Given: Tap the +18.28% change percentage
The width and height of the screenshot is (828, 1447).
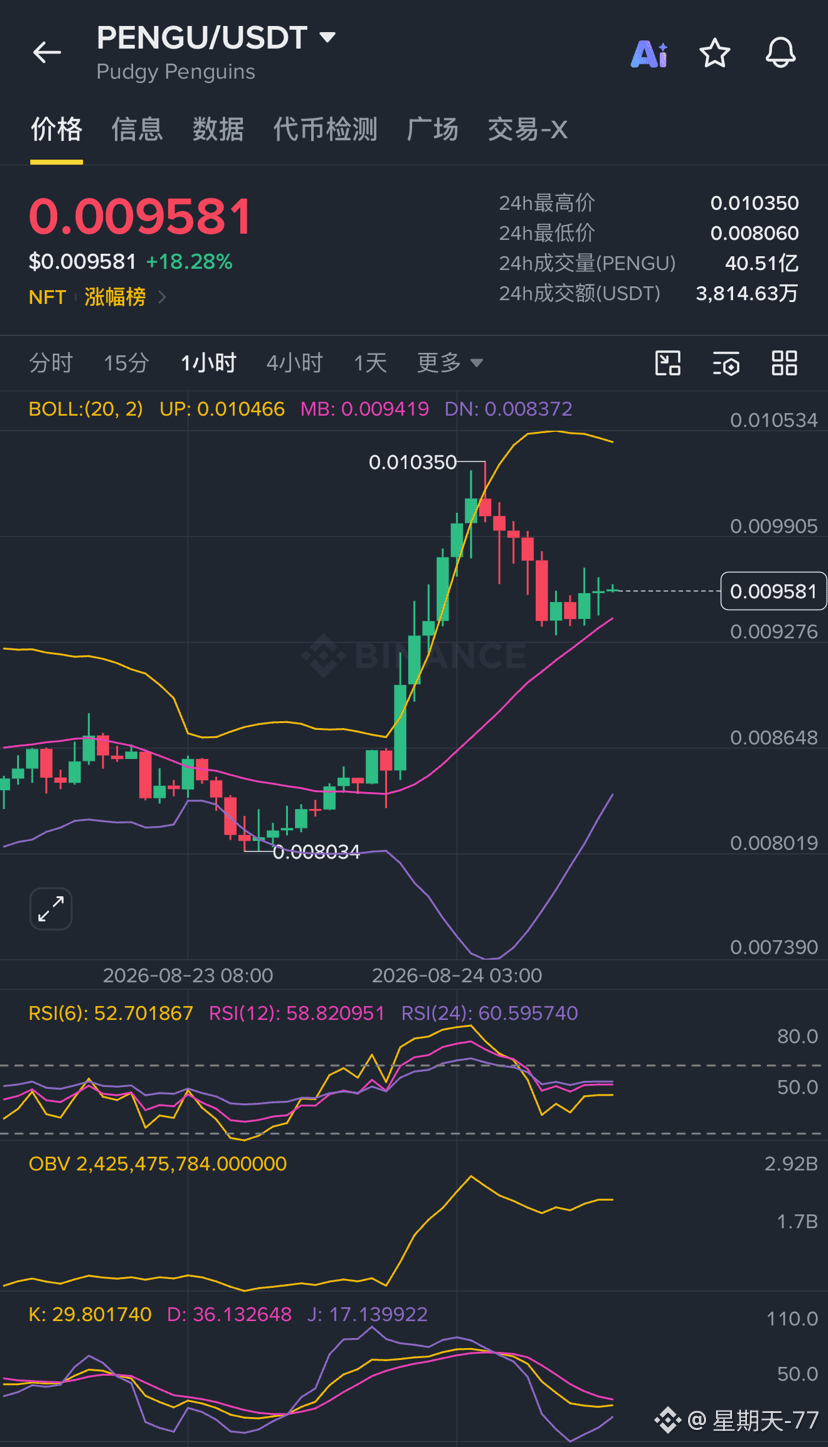Looking at the screenshot, I should [x=189, y=262].
